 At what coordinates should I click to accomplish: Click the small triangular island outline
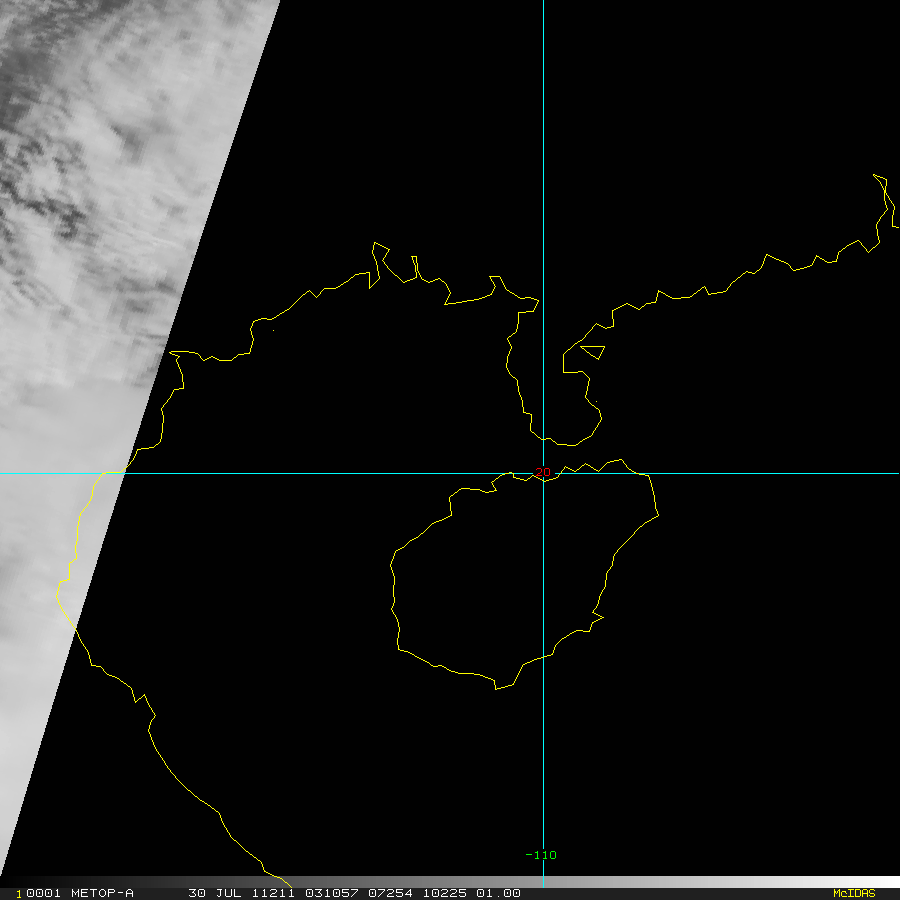click(594, 351)
